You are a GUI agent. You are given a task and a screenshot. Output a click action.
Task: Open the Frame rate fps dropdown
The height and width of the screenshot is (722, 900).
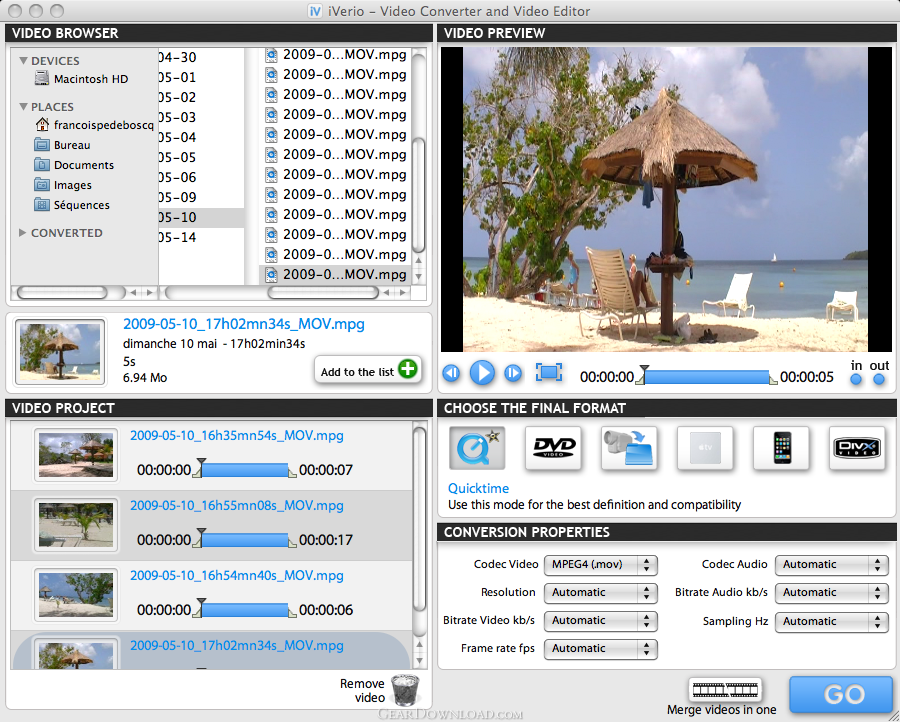coord(600,649)
